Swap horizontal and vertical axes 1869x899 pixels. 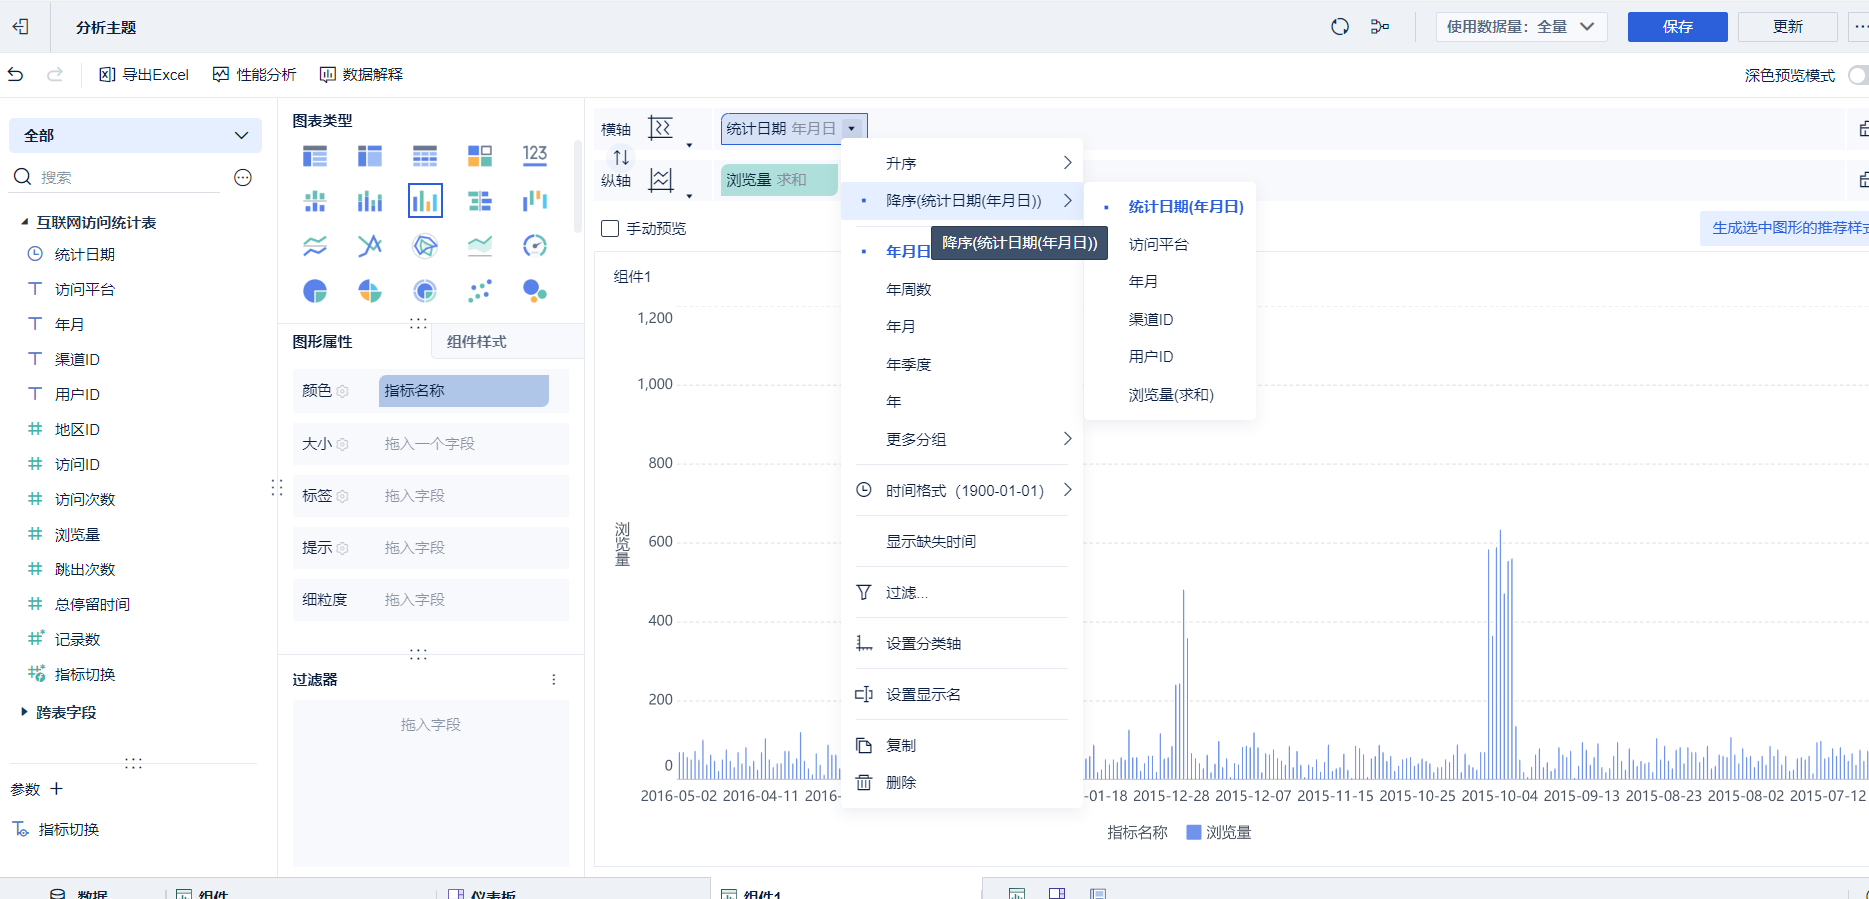[621, 157]
